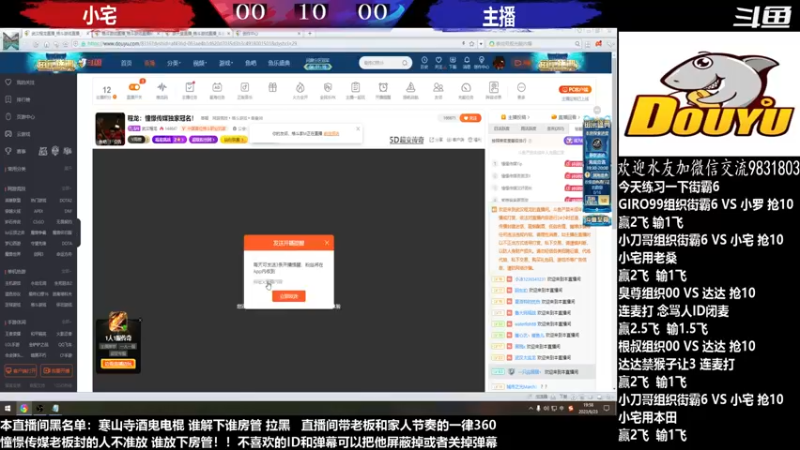The image size is (800, 450).
Task: Click the download icon in the top navigation
Action: [x=453, y=61]
